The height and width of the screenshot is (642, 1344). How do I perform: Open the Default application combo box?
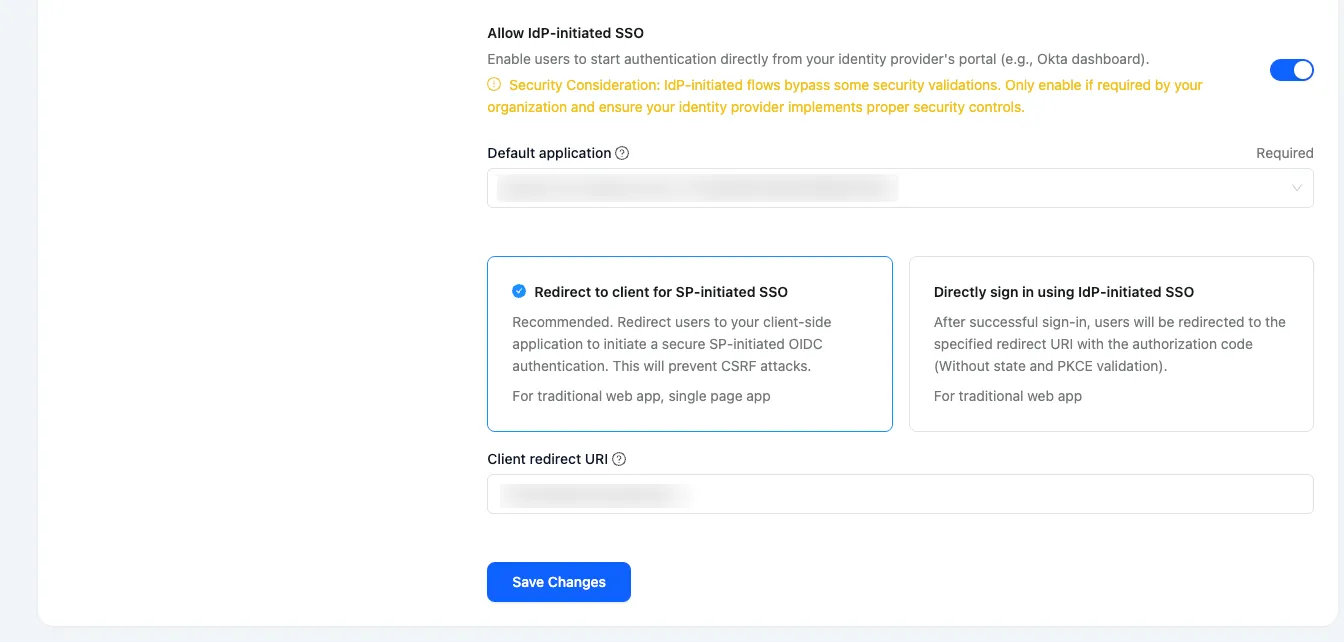pos(900,187)
